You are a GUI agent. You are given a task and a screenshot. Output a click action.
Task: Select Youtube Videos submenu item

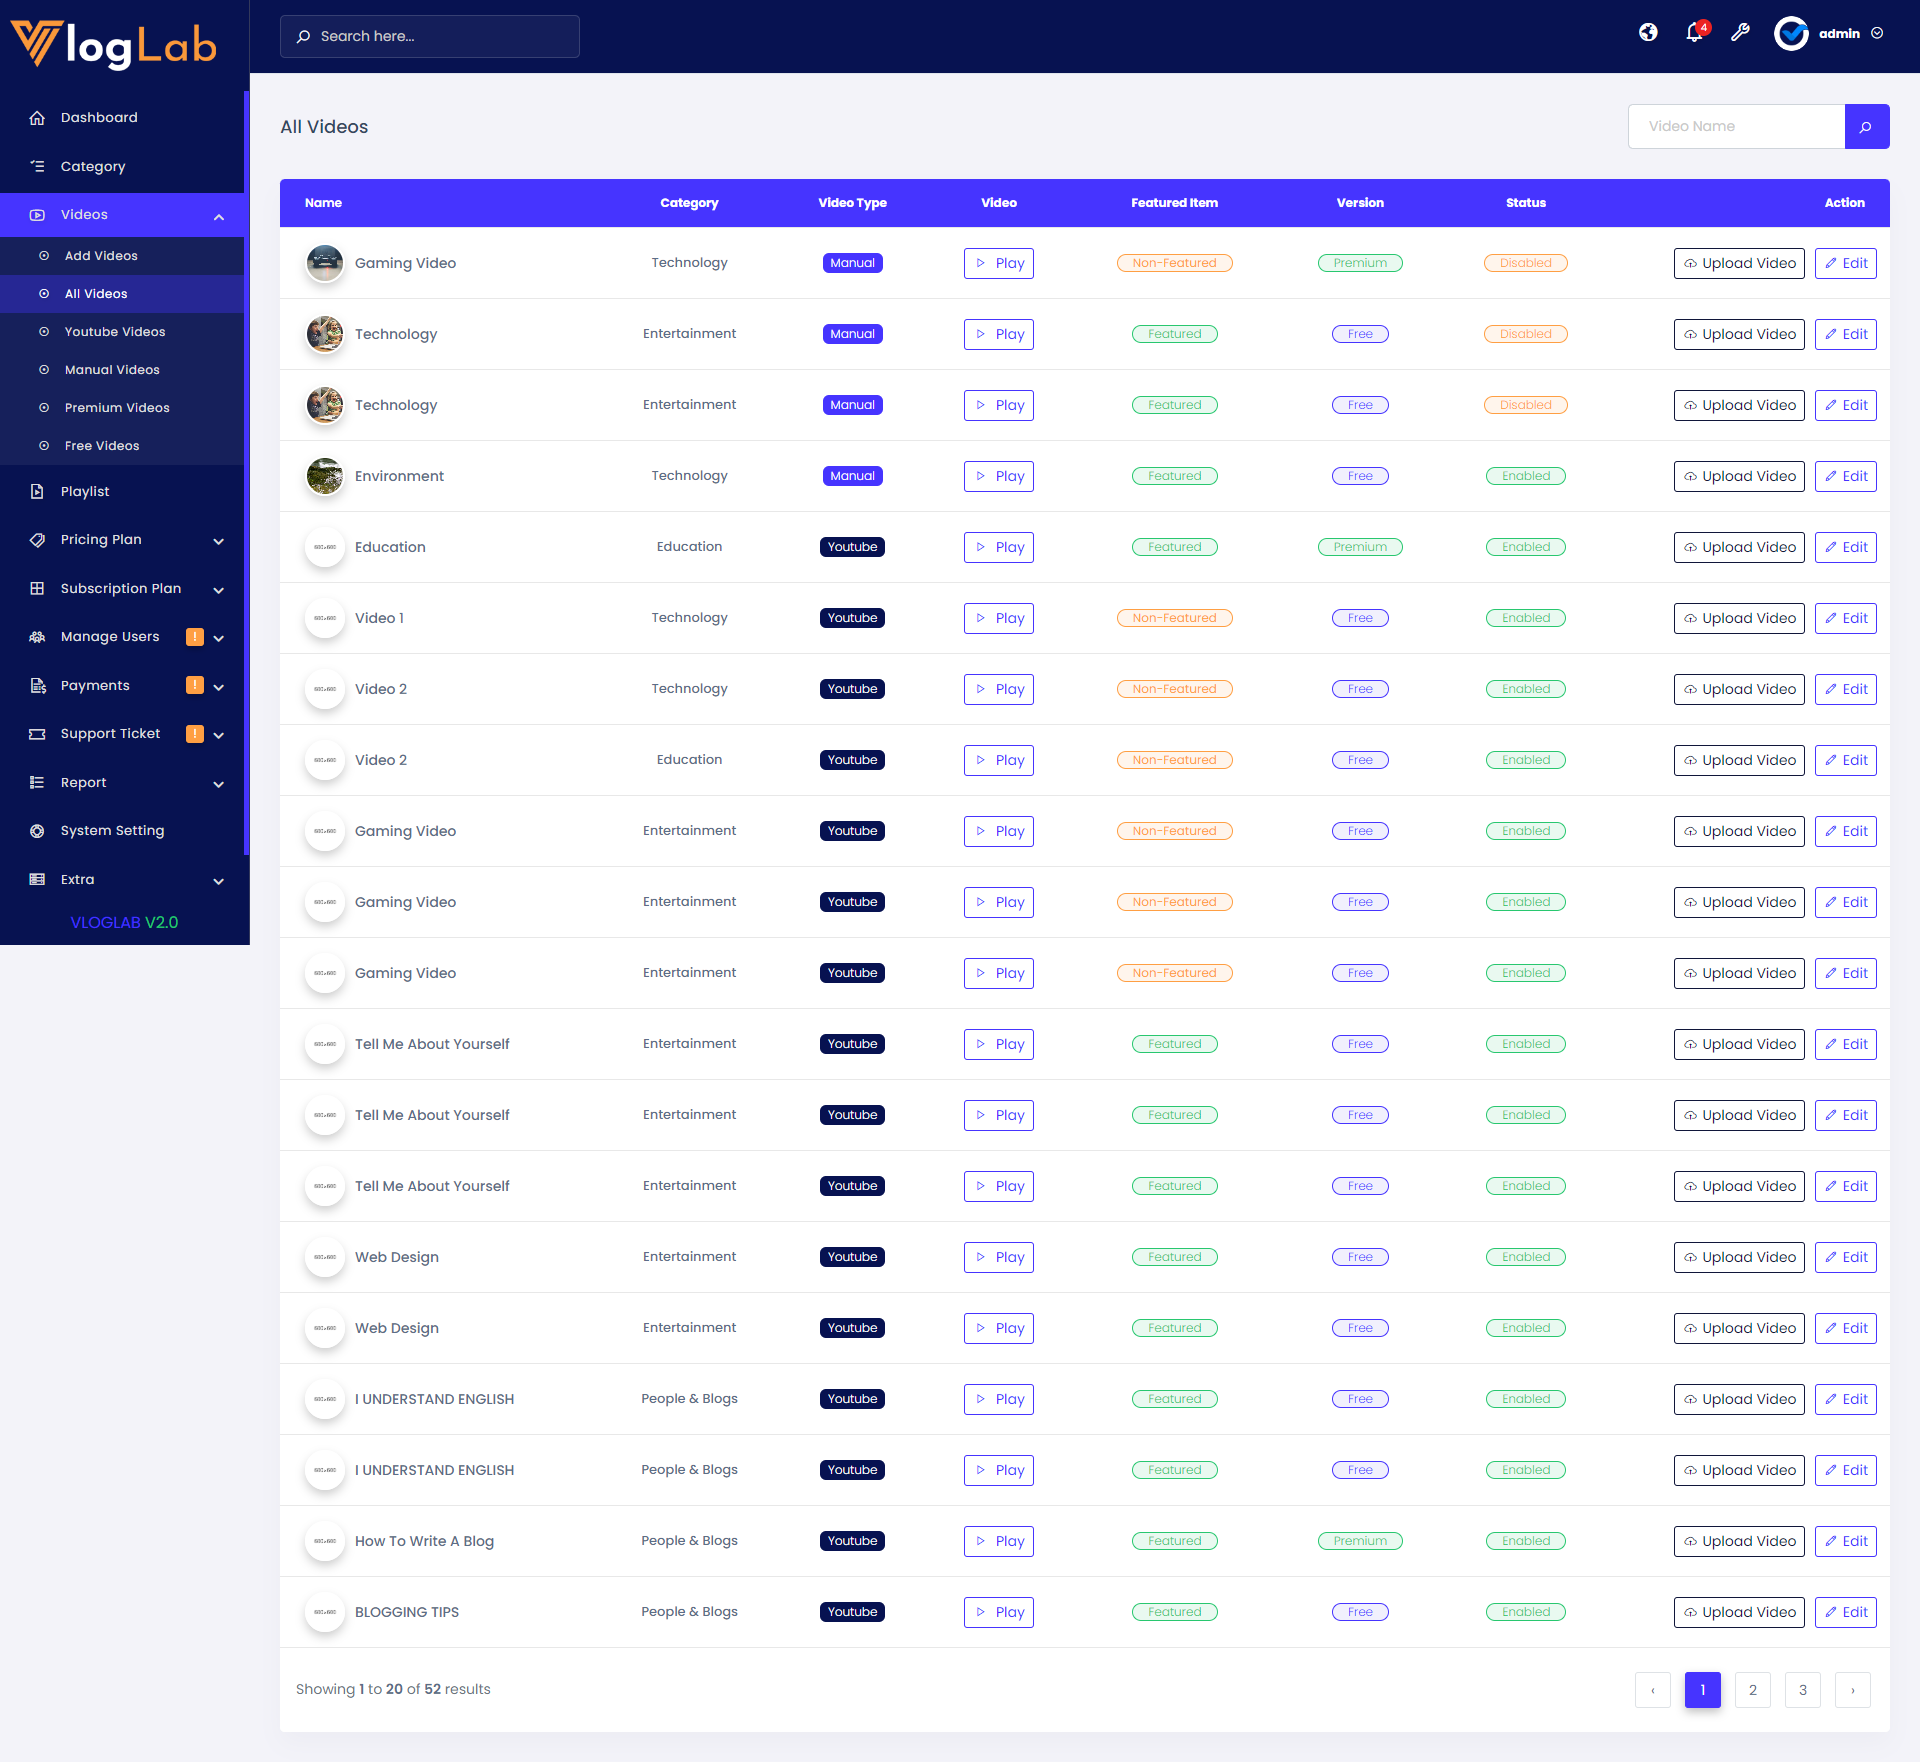[115, 332]
